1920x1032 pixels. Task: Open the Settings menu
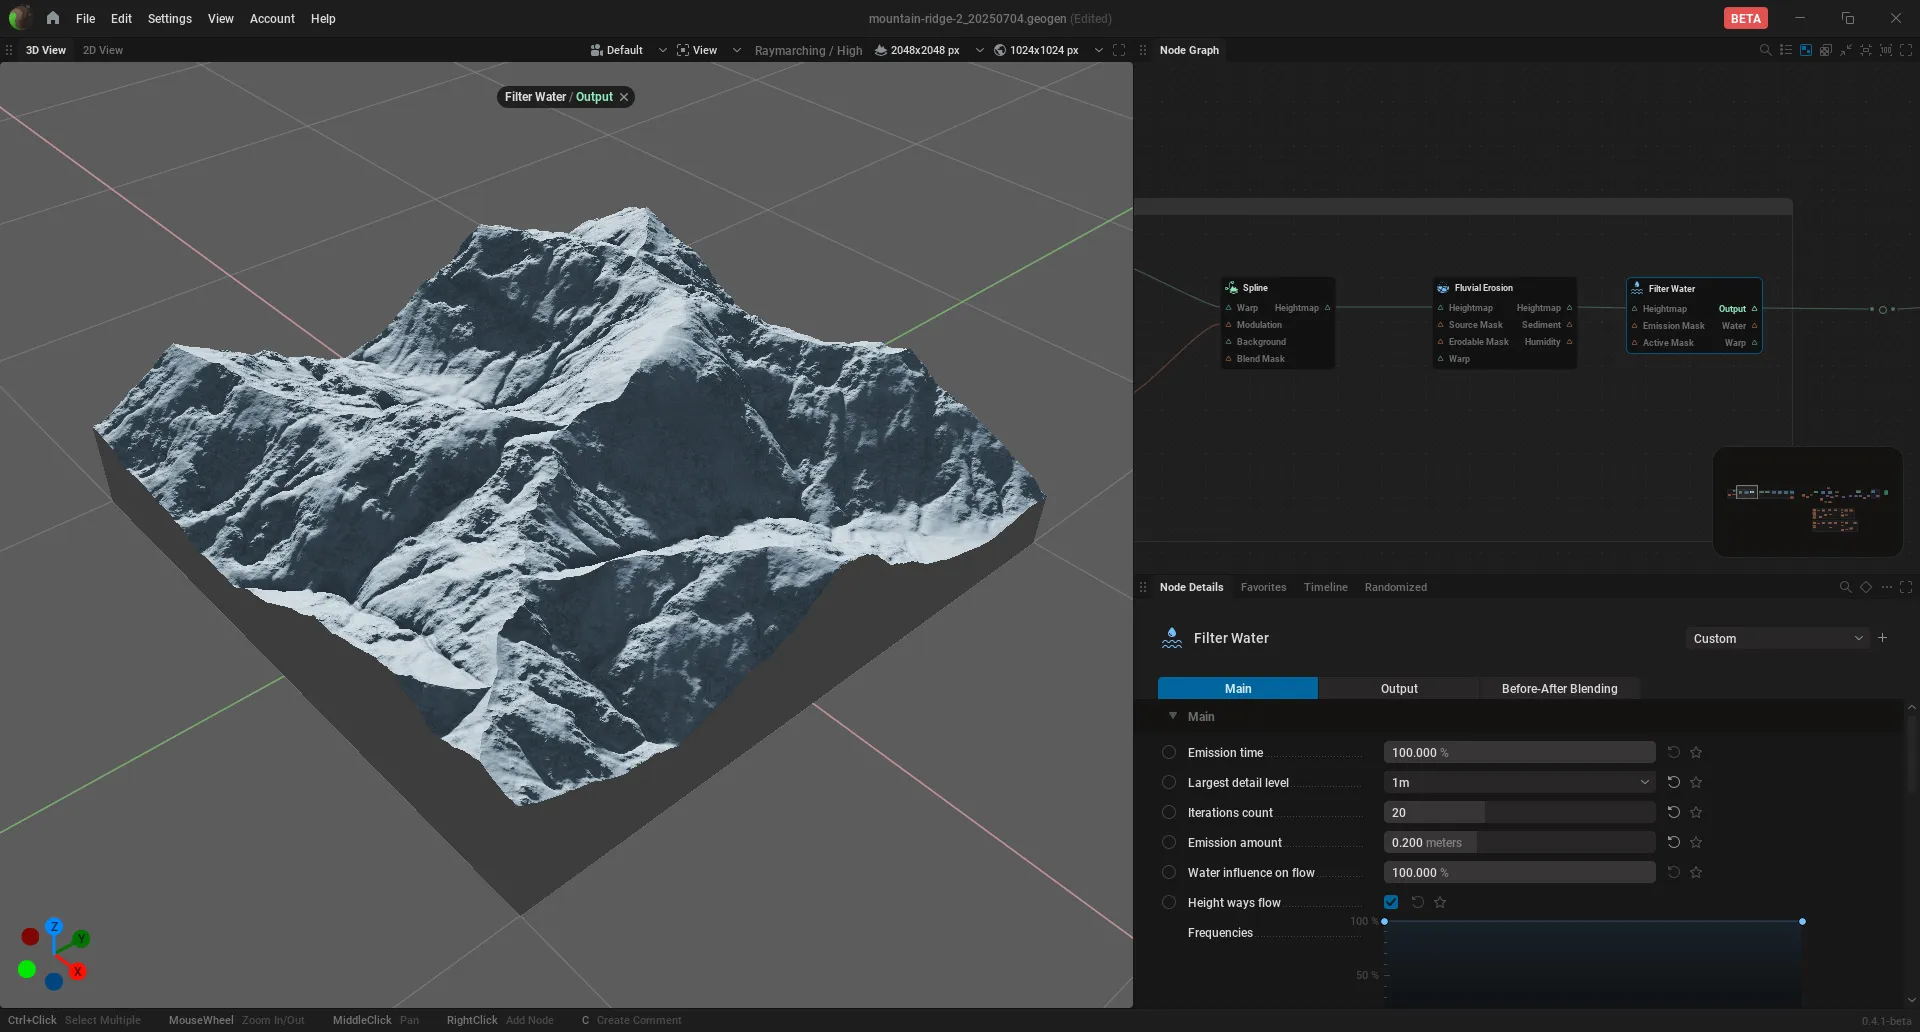click(169, 18)
